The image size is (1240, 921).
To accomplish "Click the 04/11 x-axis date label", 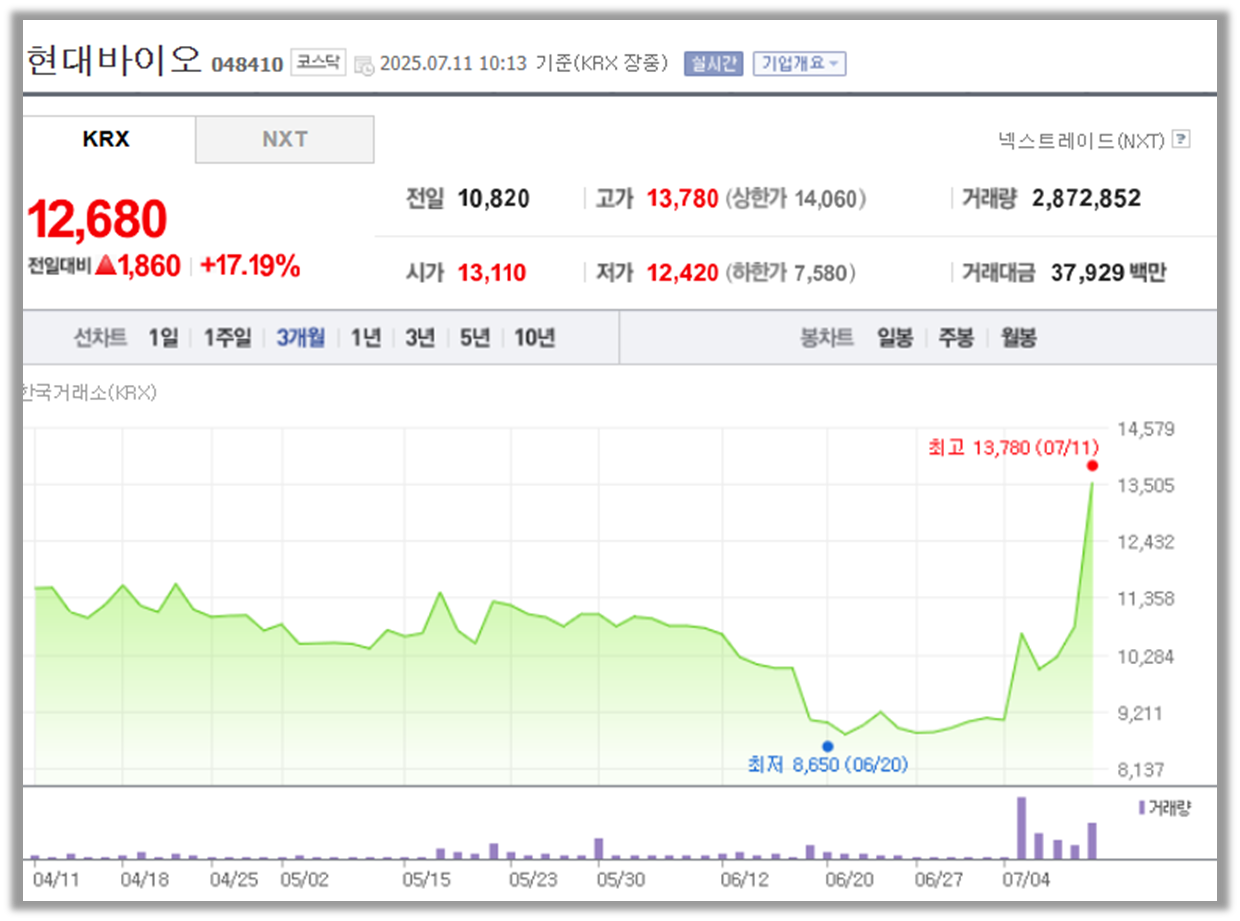I will [56, 880].
